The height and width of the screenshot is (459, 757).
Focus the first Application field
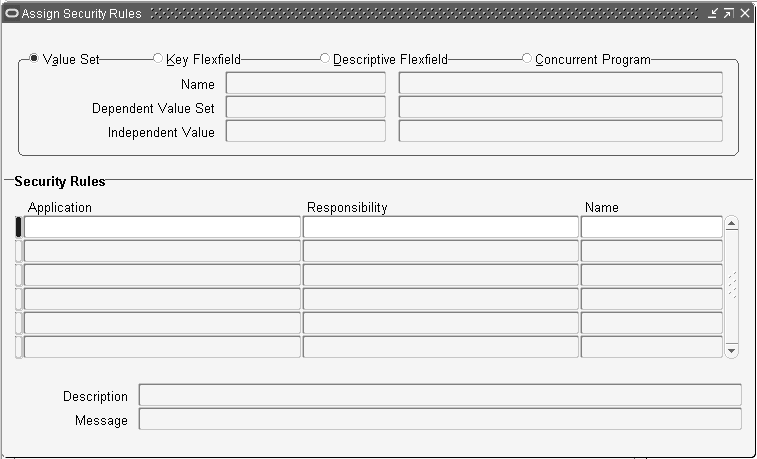click(162, 227)
